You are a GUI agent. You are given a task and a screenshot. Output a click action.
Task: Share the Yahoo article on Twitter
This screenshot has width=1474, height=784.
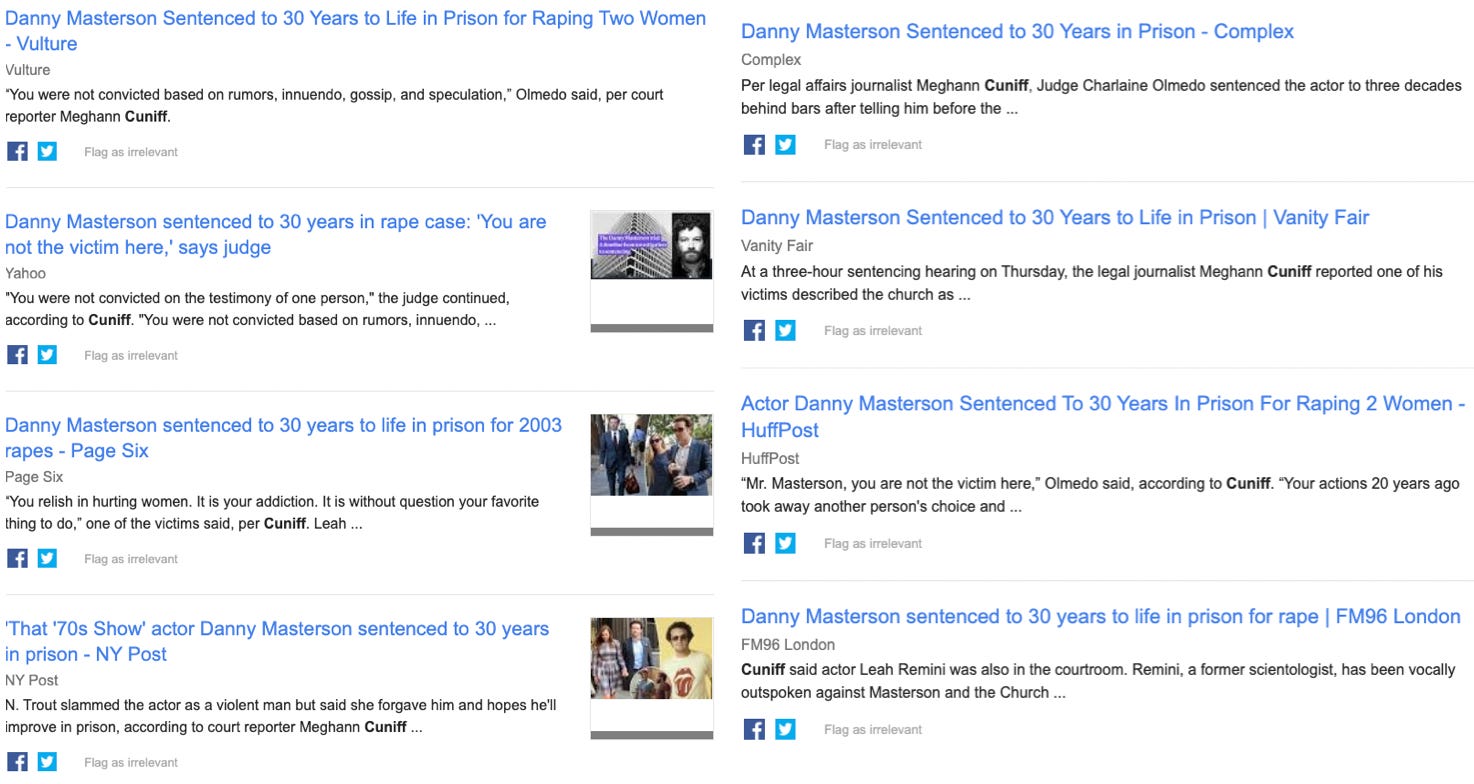pos(47,354)
